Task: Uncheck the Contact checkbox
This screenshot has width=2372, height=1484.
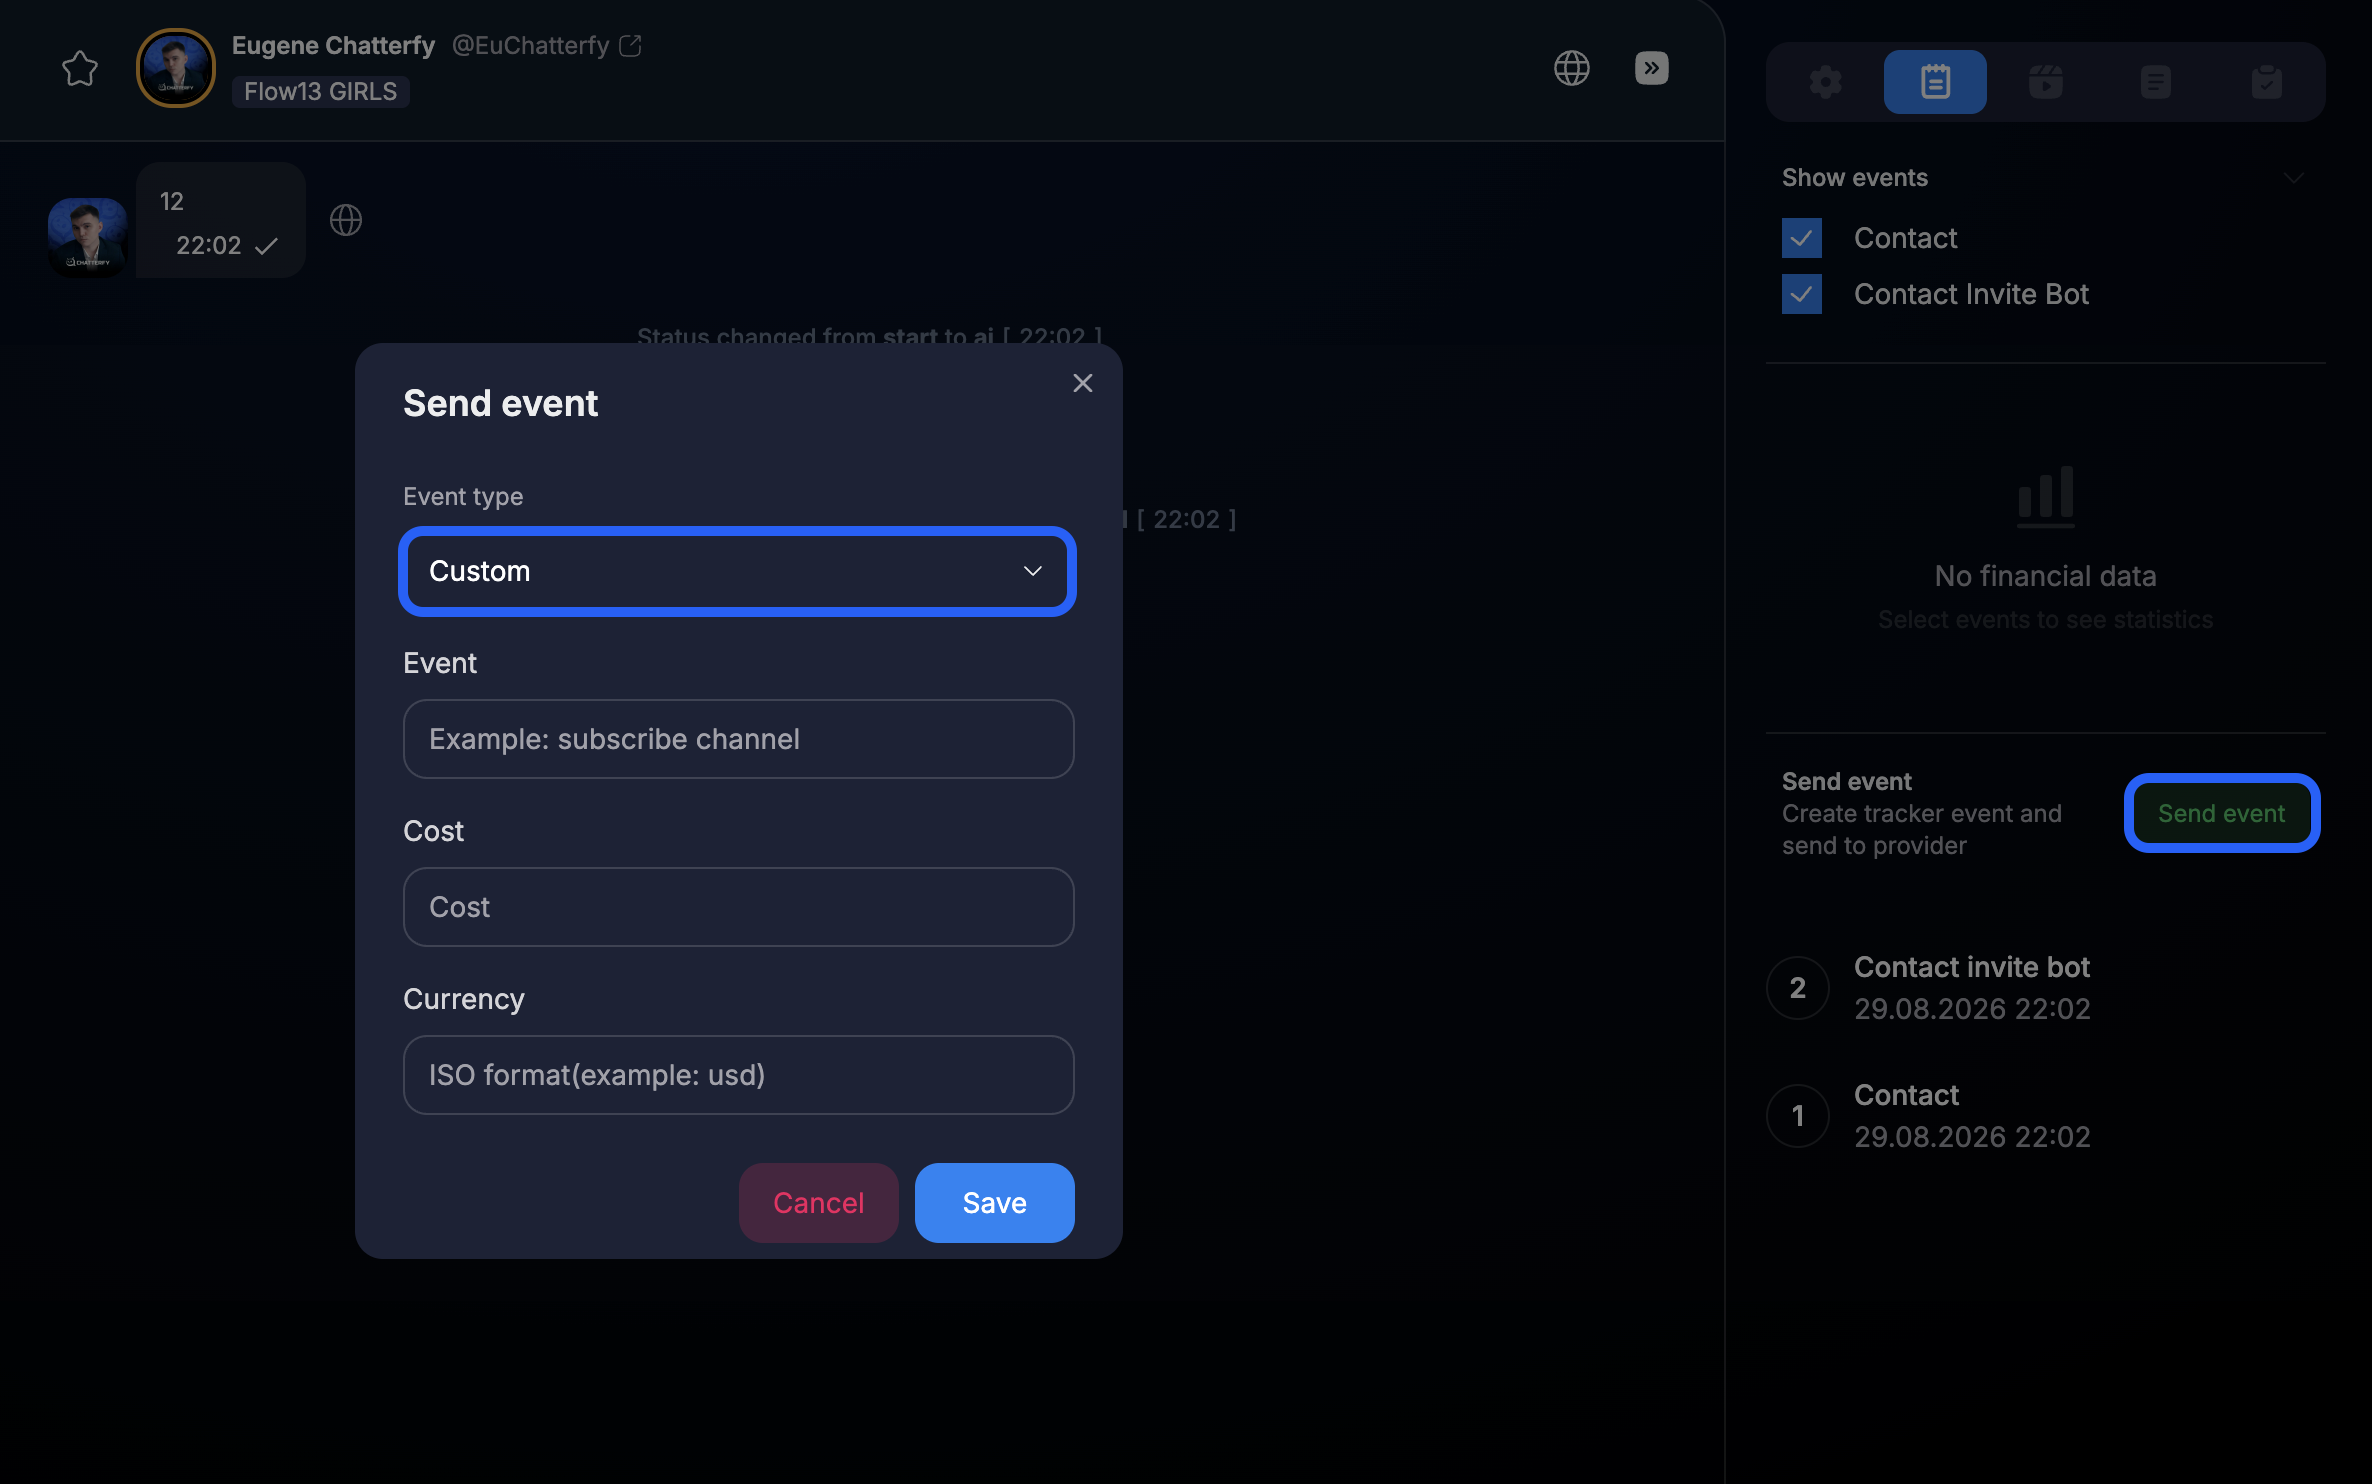Action: (x=1802, y=238)
